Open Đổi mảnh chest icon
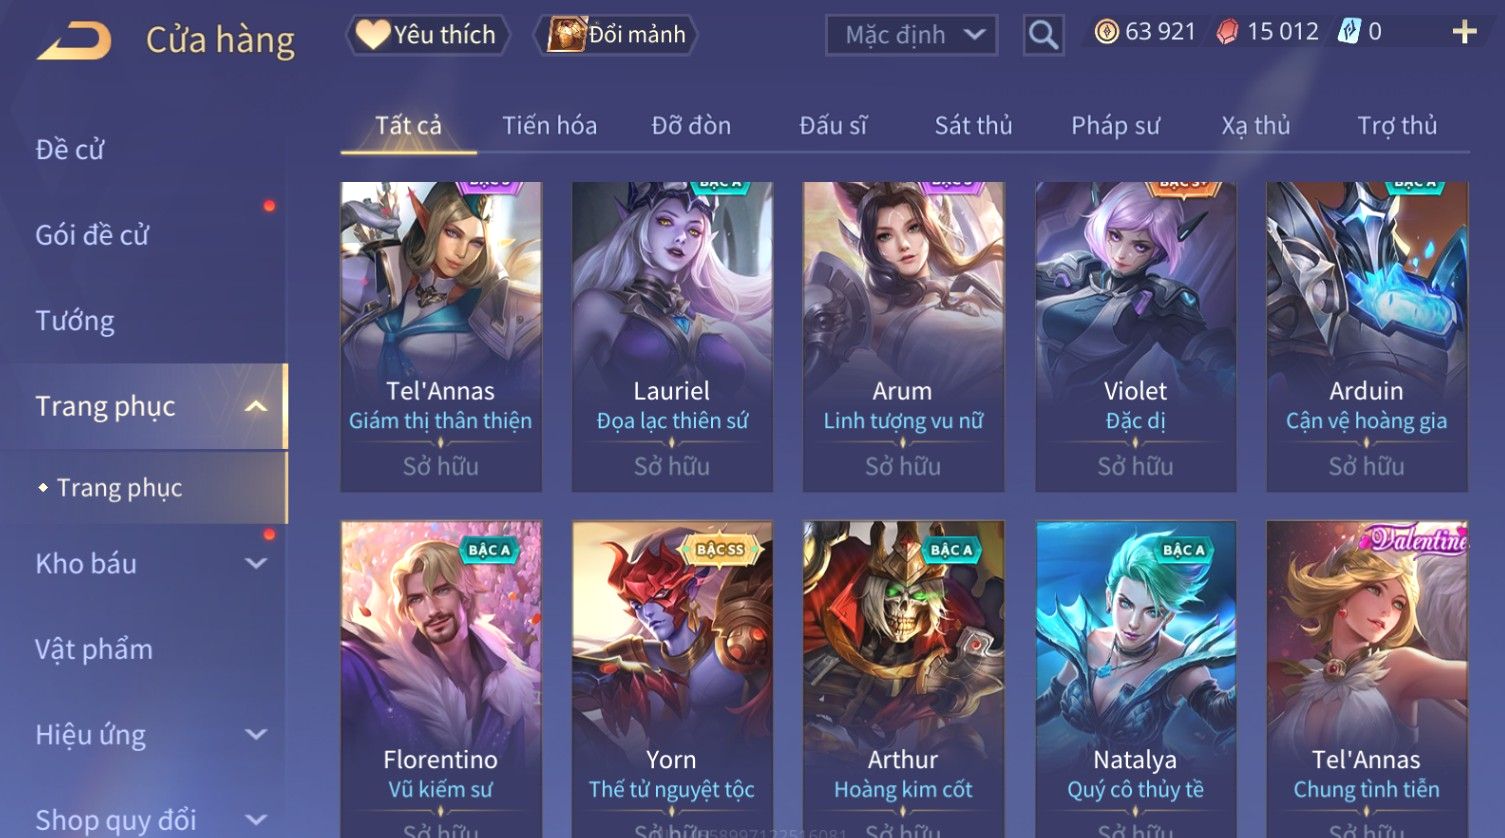Viewport: 1505px width, 838px height. 566,35
